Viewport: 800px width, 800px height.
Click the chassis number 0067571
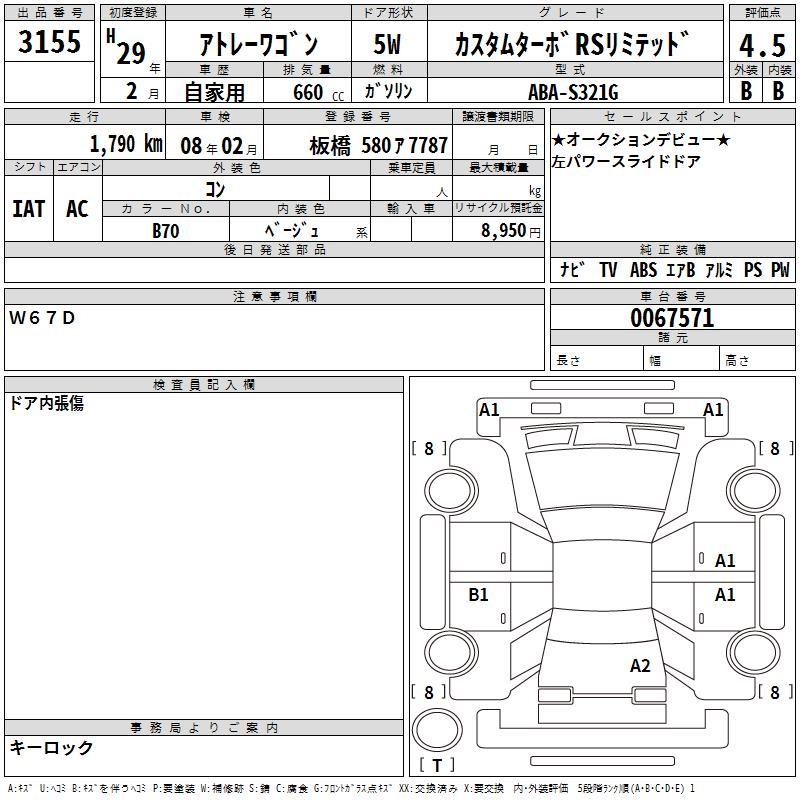point(672,318)
